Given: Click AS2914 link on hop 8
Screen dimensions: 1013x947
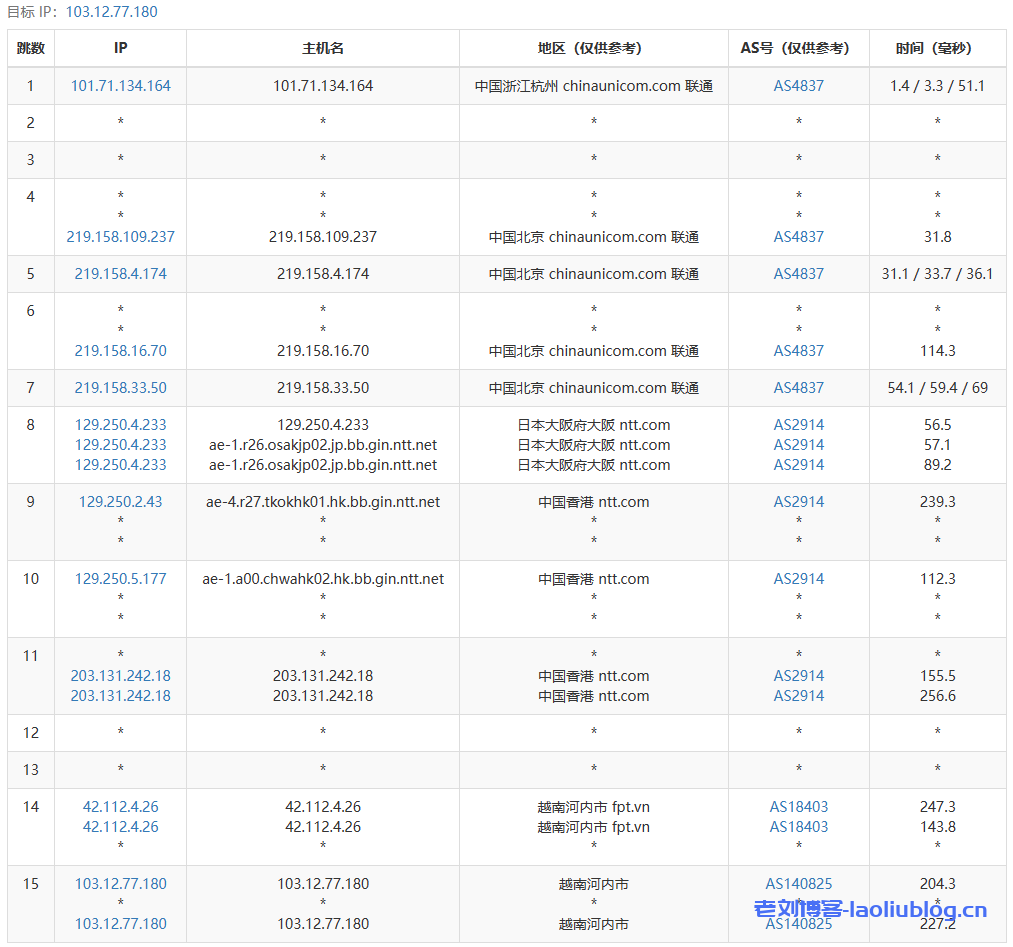Looking at the screenshot, I should (x=797, y=424).
